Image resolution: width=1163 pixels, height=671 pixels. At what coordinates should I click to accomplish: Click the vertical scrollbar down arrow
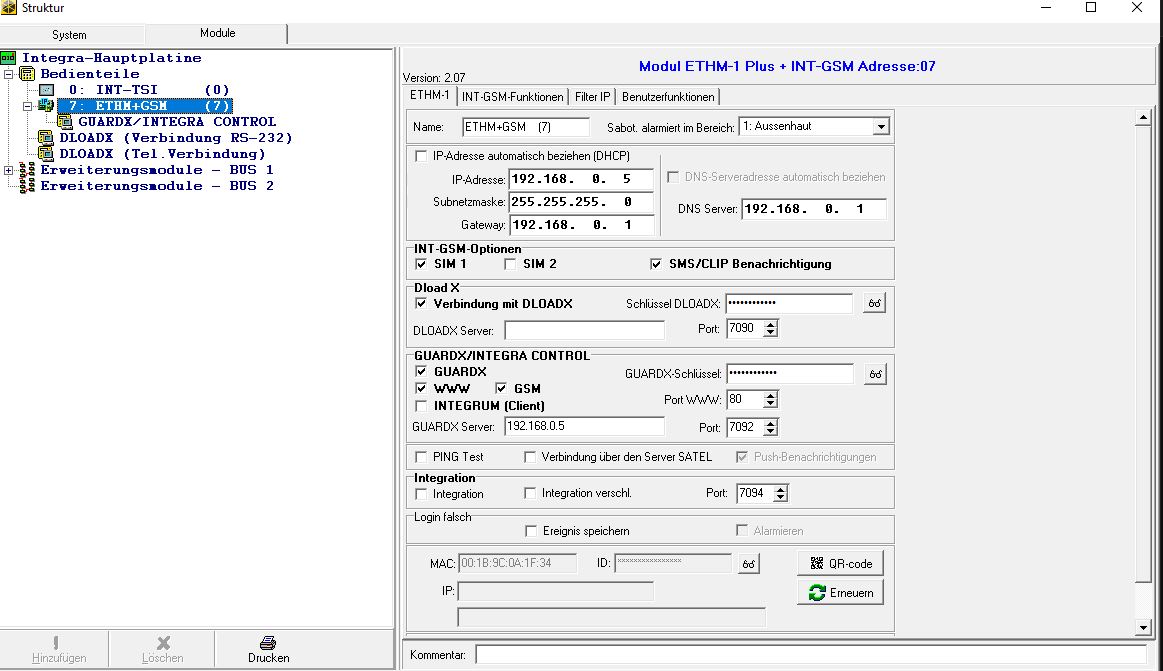click(1145, 627)
